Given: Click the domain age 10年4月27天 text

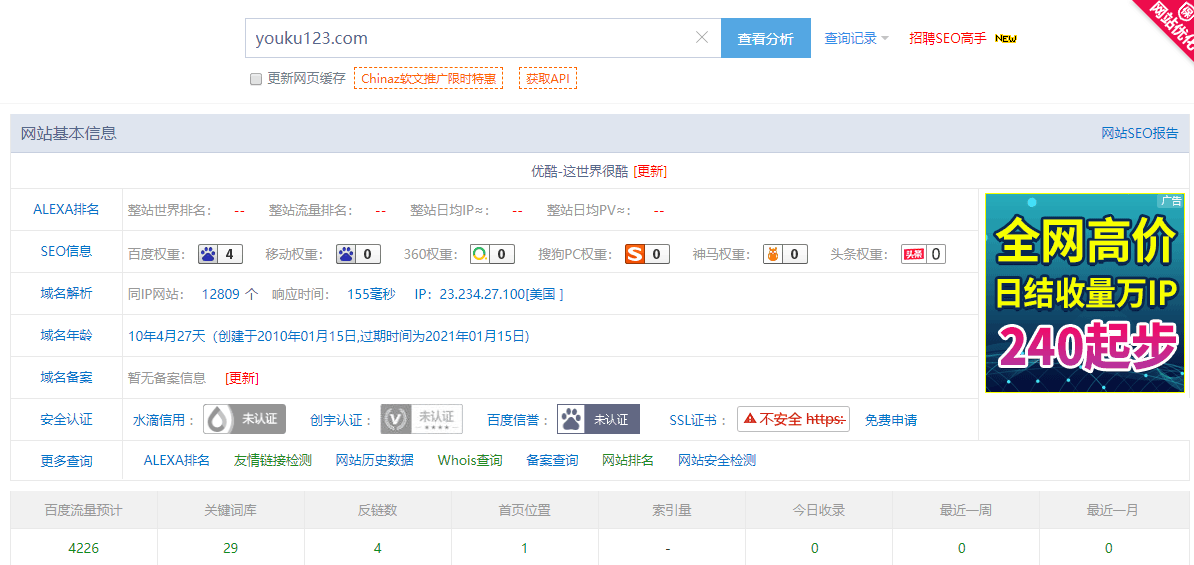Looking at the screenshot, I should pyautogui.click(x=168, y=336).
